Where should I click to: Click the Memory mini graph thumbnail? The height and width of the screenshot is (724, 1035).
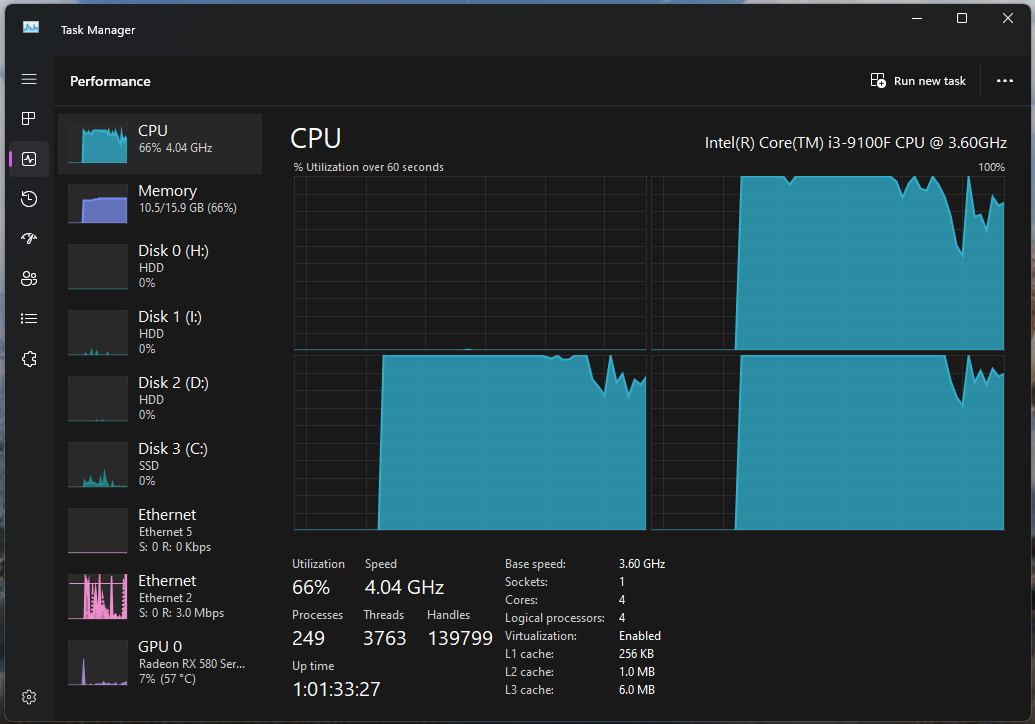[98, 204]
